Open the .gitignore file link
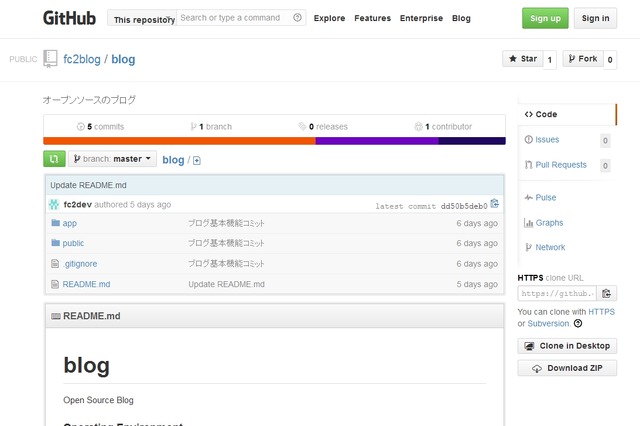The image size is (640, 426). pyautogui.click(x=80, y=264)
